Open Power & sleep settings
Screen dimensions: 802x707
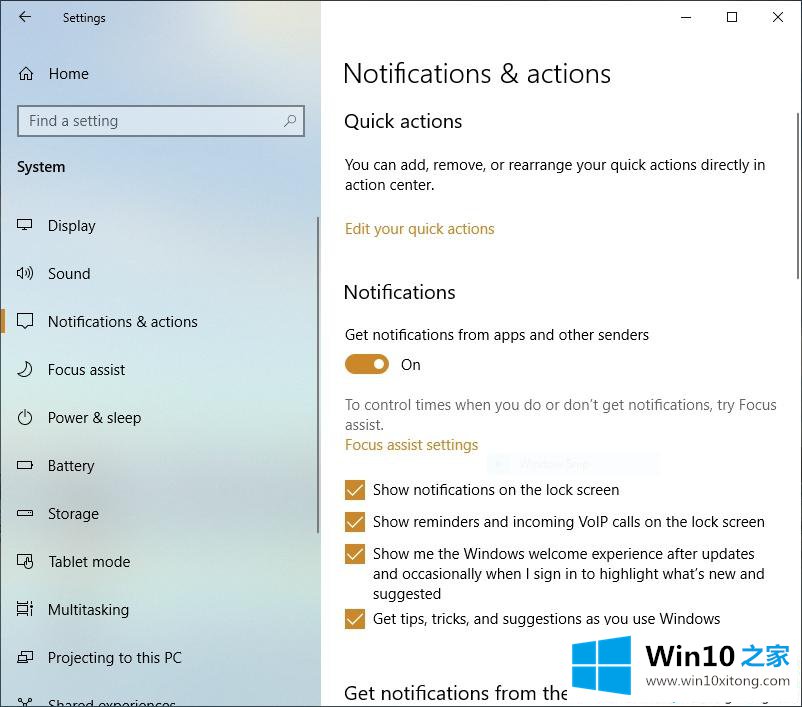[x=95, y=417]
